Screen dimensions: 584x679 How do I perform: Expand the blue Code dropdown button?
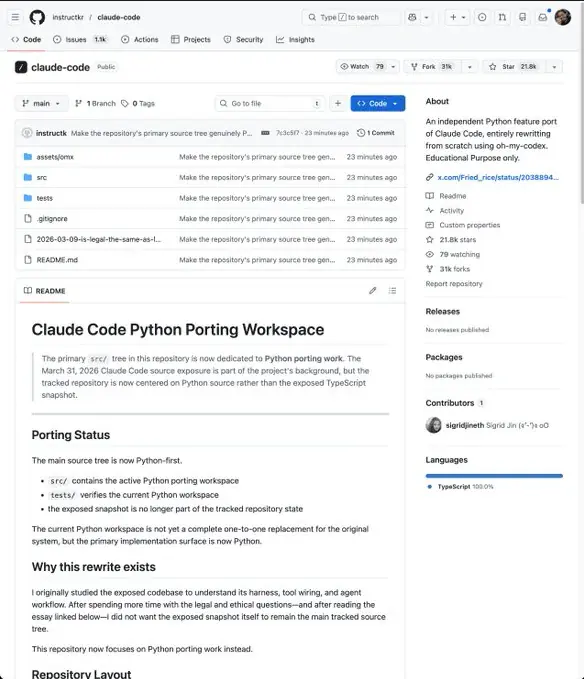(378, 103)
